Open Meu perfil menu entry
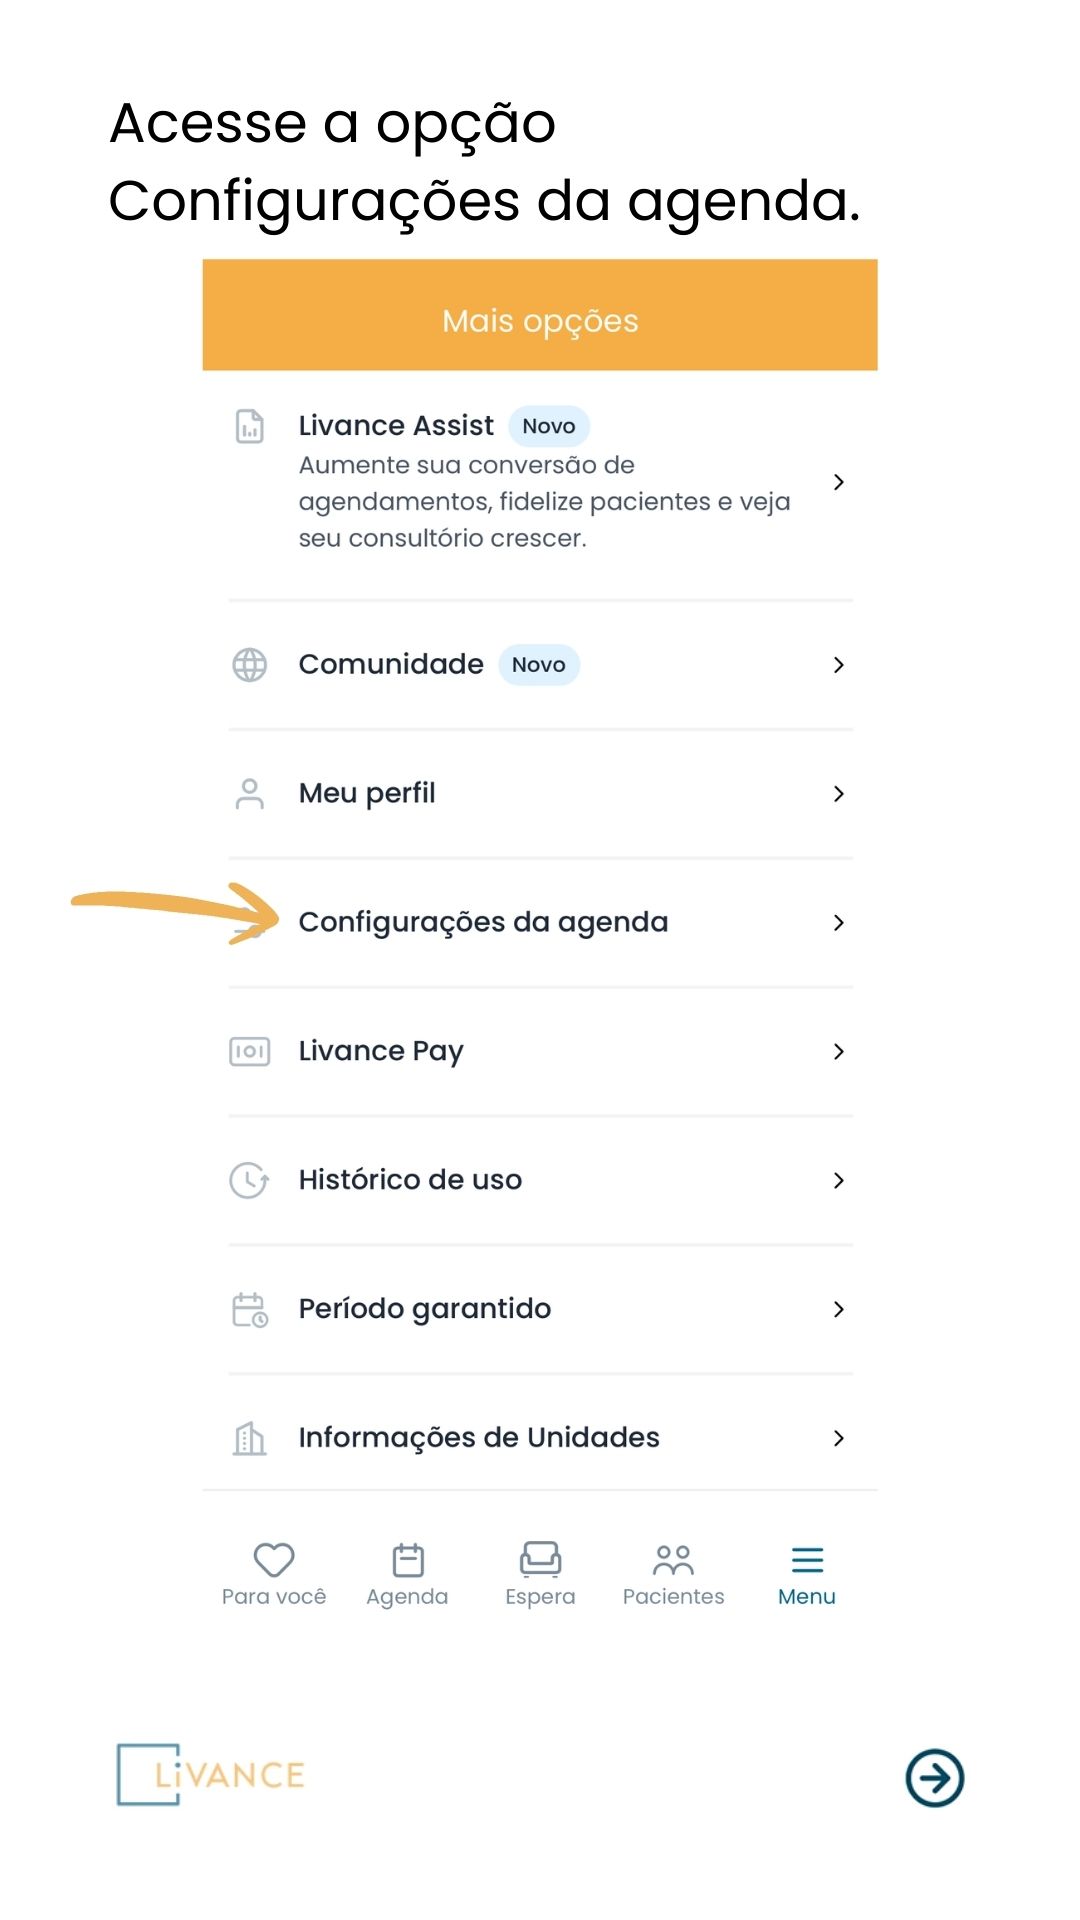The width and height of the screenshot is (1080, 1920). coord(540,794)
